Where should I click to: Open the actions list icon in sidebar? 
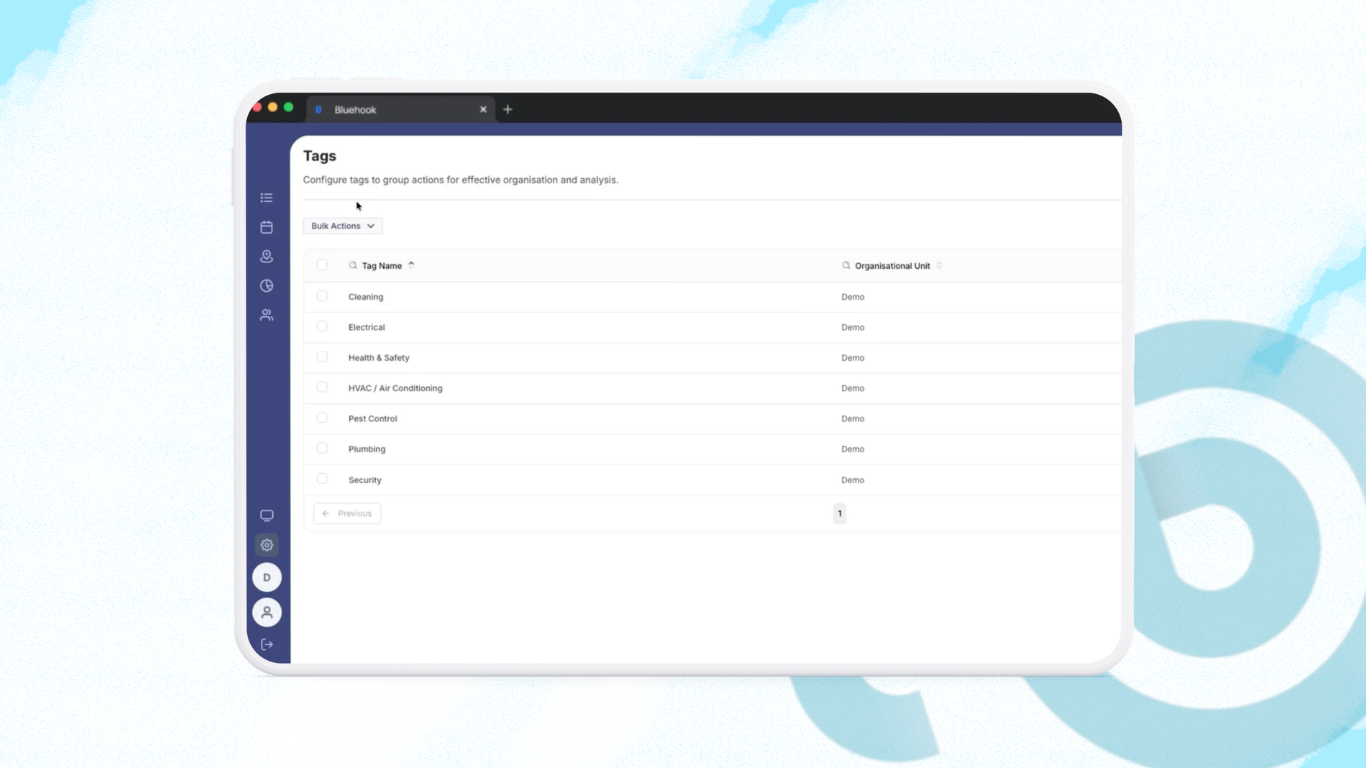pos(266,198)
